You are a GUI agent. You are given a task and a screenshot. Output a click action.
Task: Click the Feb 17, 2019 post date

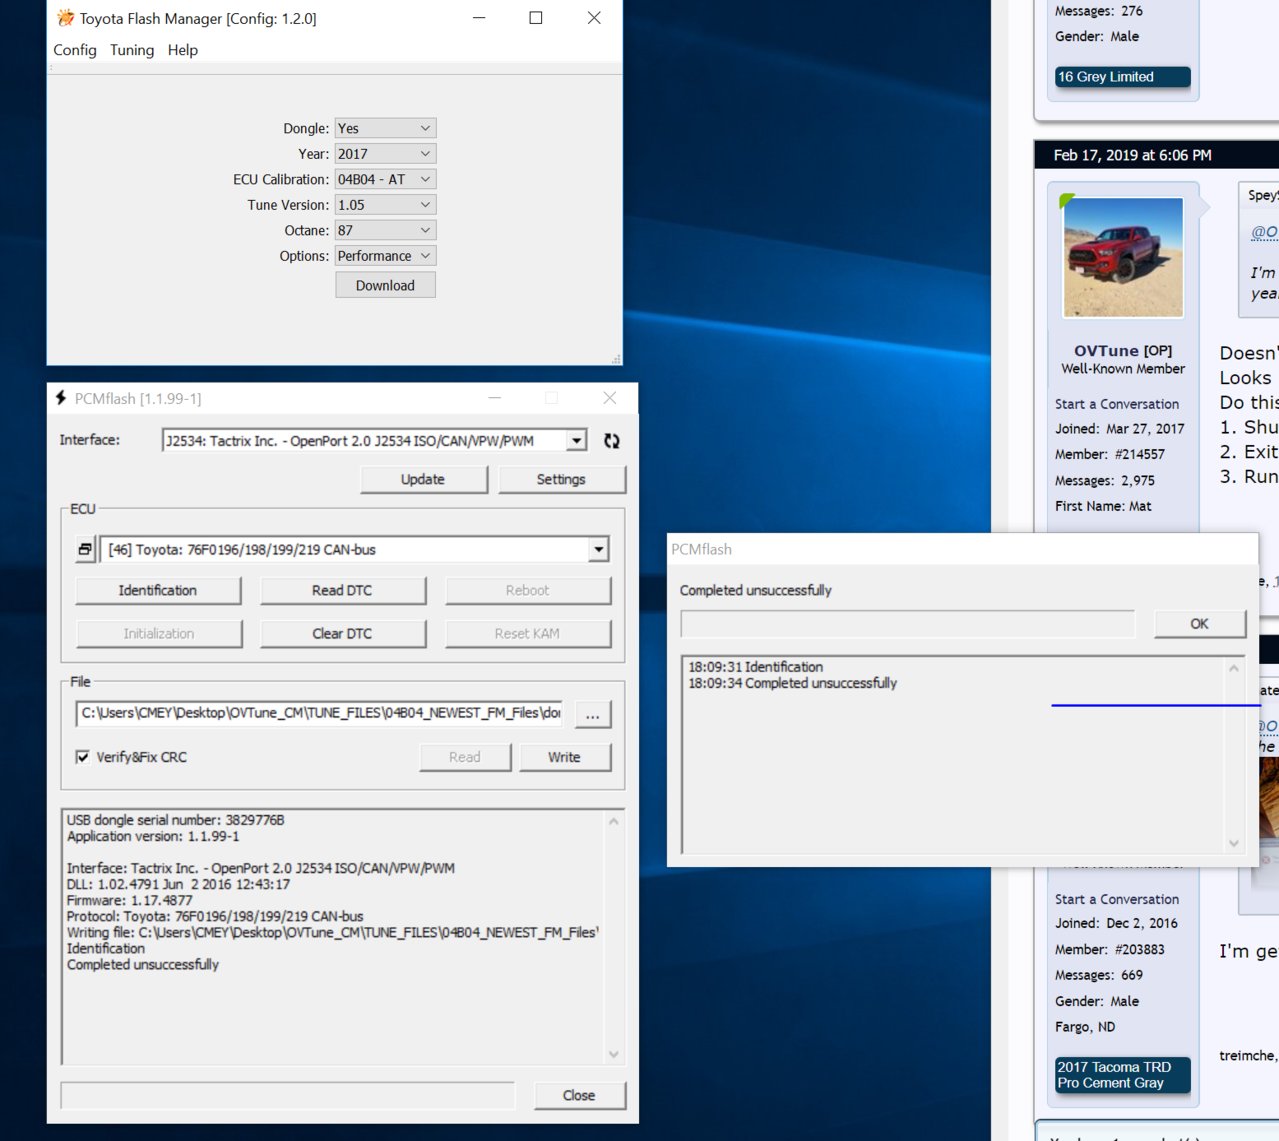(x=1132, y=155)
